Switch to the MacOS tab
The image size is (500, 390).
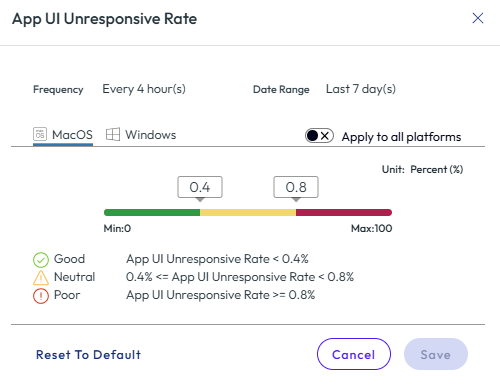(x=63, y=135)
